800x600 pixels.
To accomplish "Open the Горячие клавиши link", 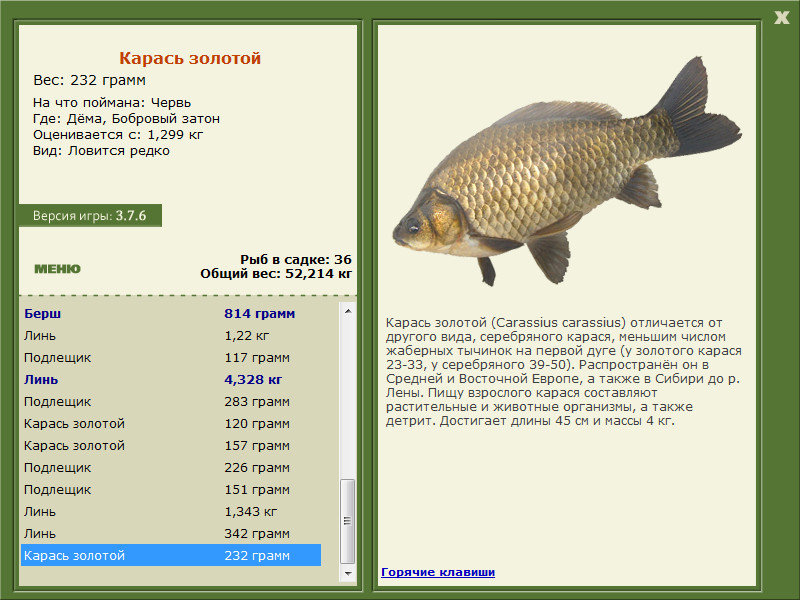I will click(x=438, y=572).
